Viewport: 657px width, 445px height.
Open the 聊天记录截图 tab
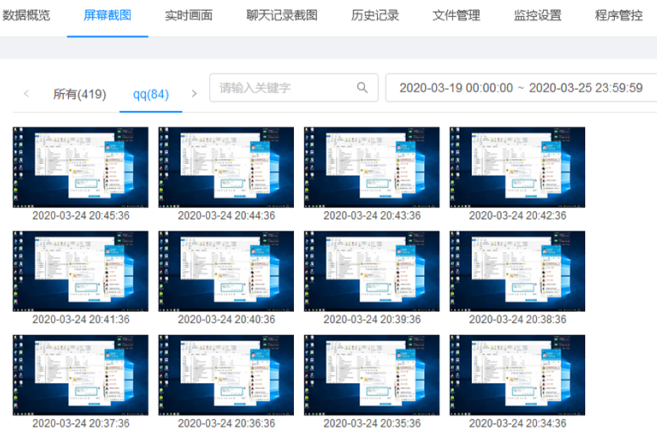tap(282, 16)
